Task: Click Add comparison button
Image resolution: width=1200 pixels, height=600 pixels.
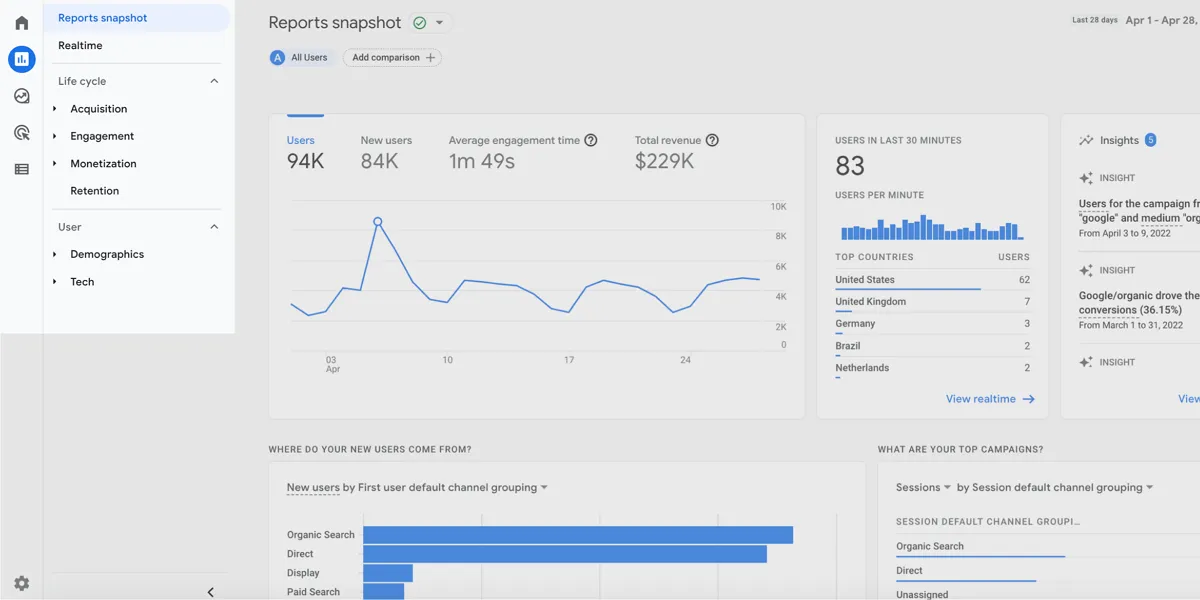Action: (x=392, y=58)
